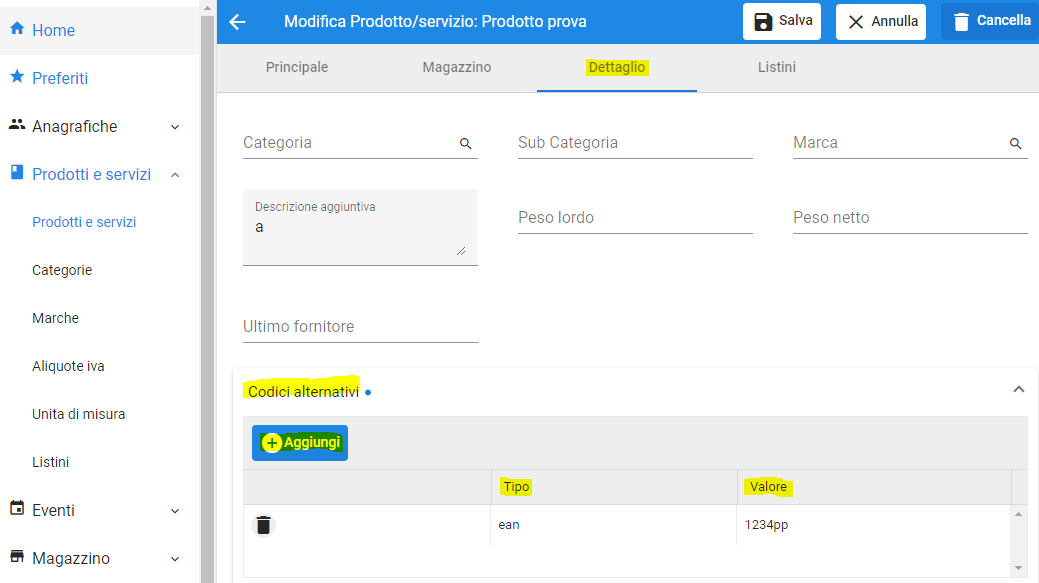Expand the Anagrafiche sidebar menu
This screenshot has height=583, width=1039.
click(175, 127)
